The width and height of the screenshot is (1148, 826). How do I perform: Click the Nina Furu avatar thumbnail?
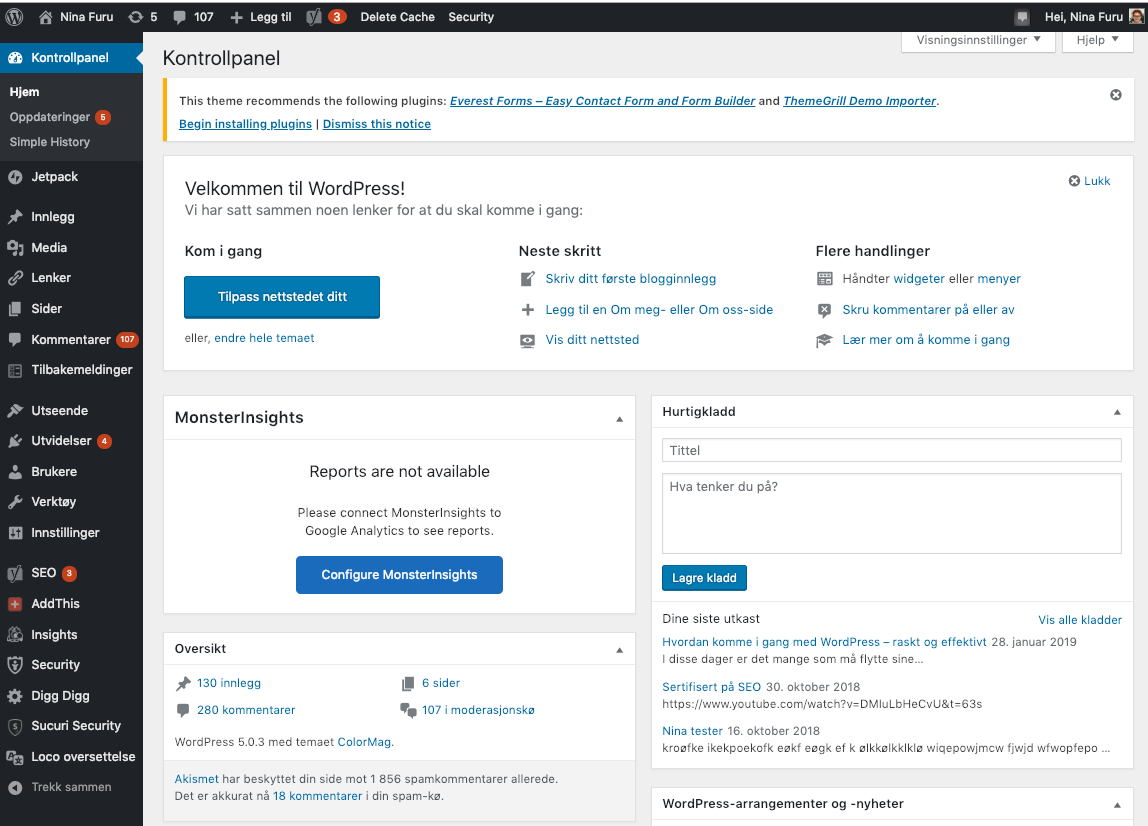point(1136,16)
